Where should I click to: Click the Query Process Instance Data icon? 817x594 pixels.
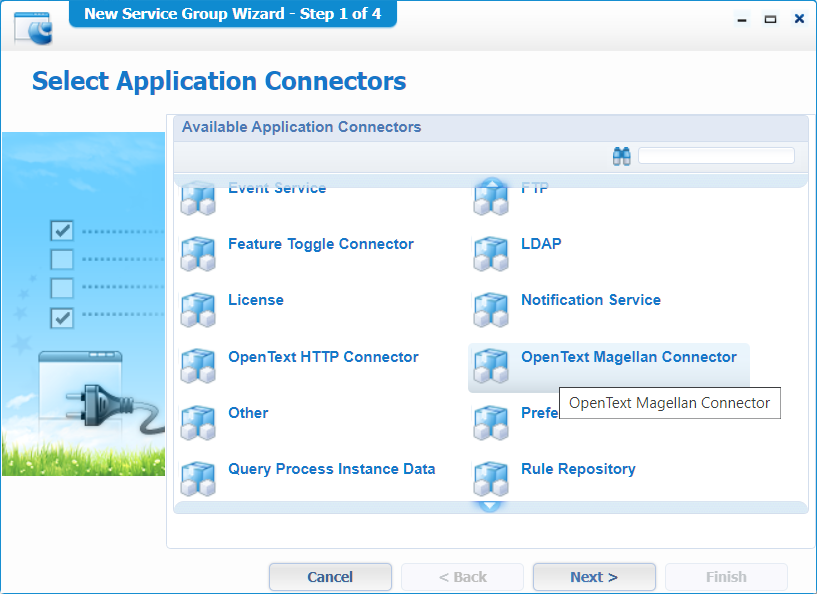click(x=198, y=479)
